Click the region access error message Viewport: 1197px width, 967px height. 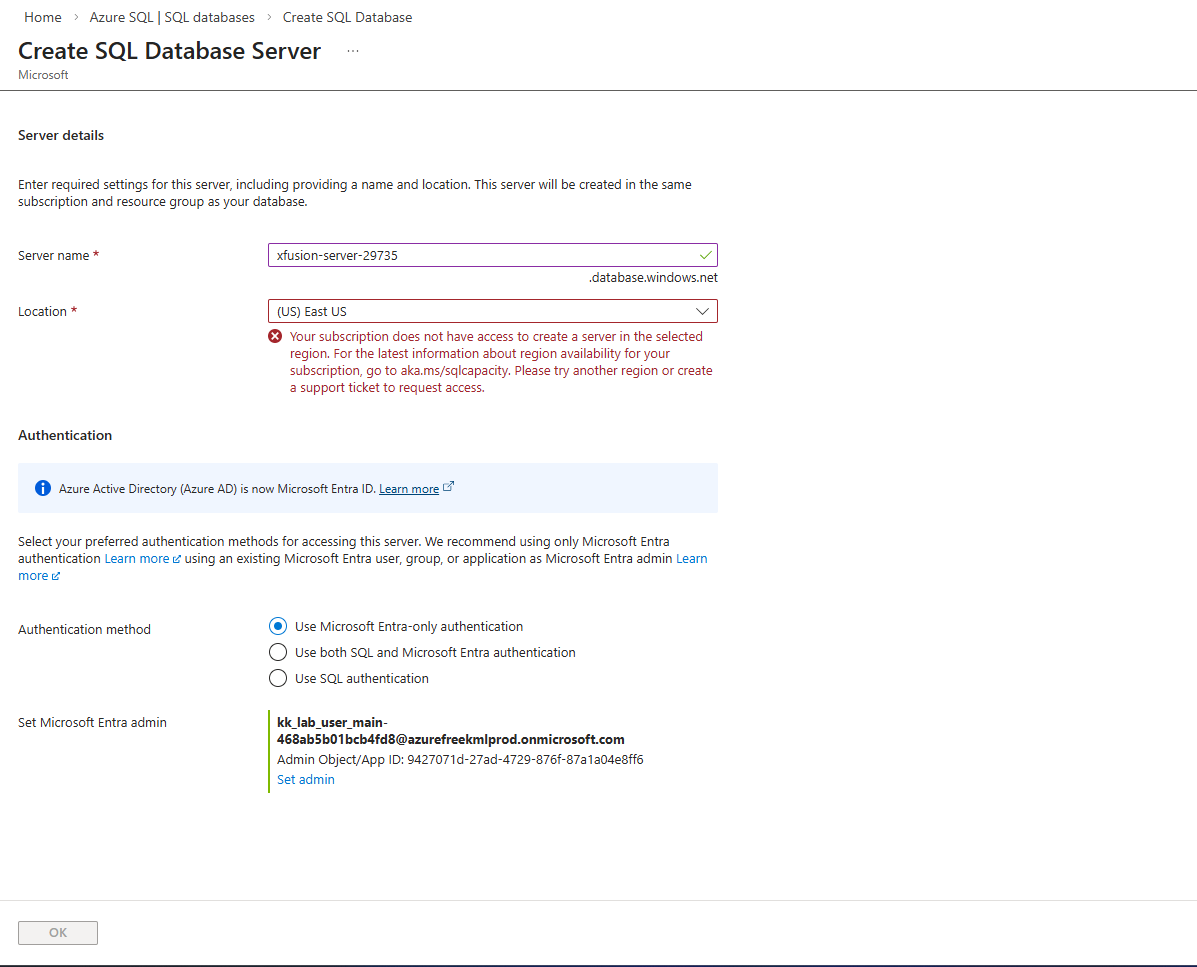501,362
